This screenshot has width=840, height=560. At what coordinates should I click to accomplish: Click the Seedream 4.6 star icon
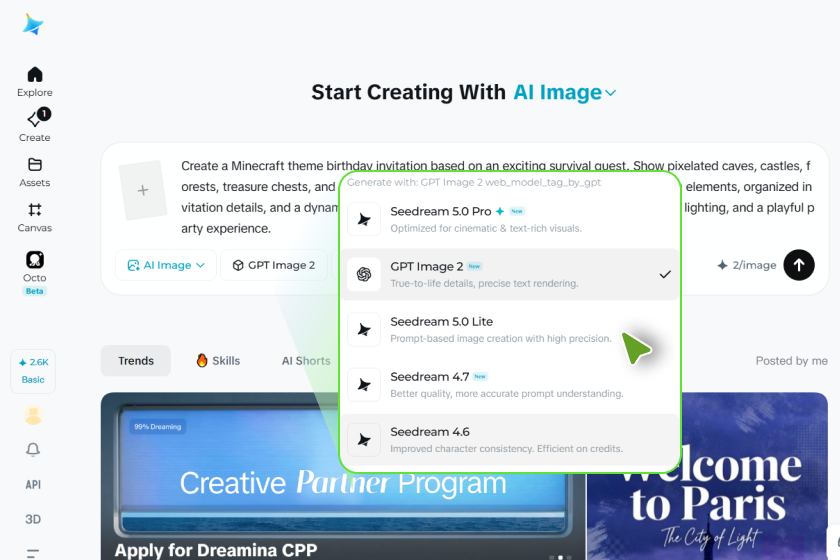click(364, 439)
